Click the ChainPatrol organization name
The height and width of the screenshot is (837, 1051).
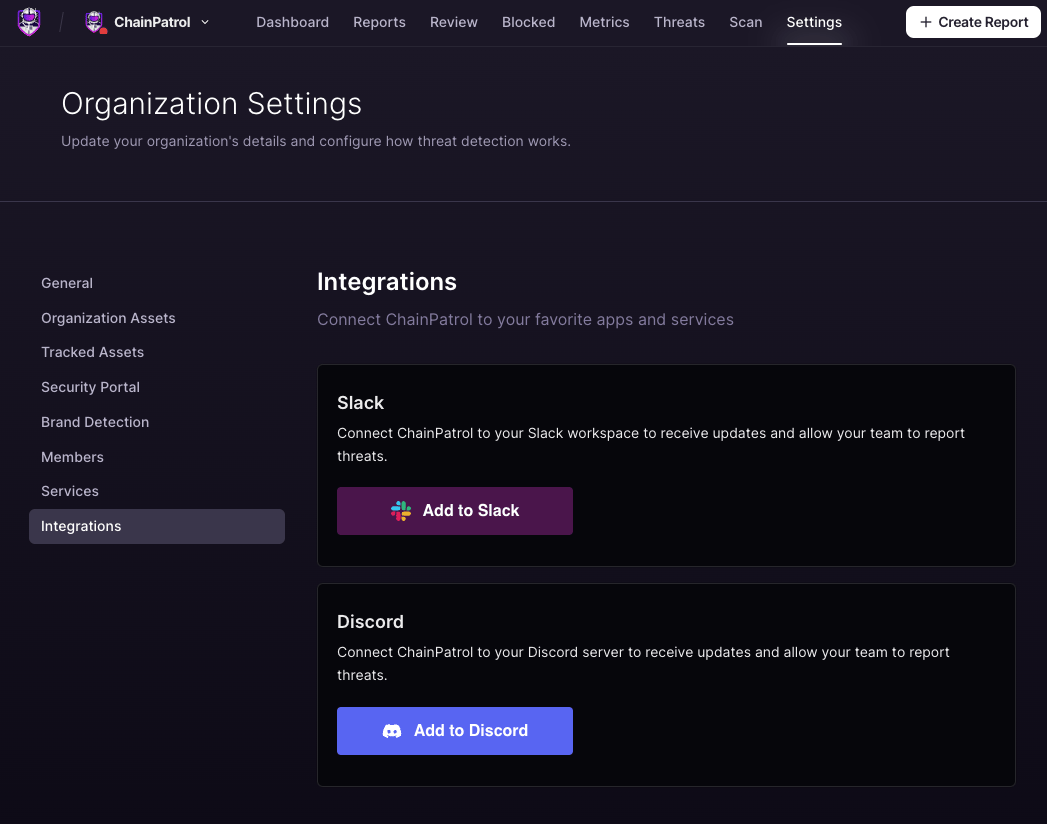click(152, 22)
